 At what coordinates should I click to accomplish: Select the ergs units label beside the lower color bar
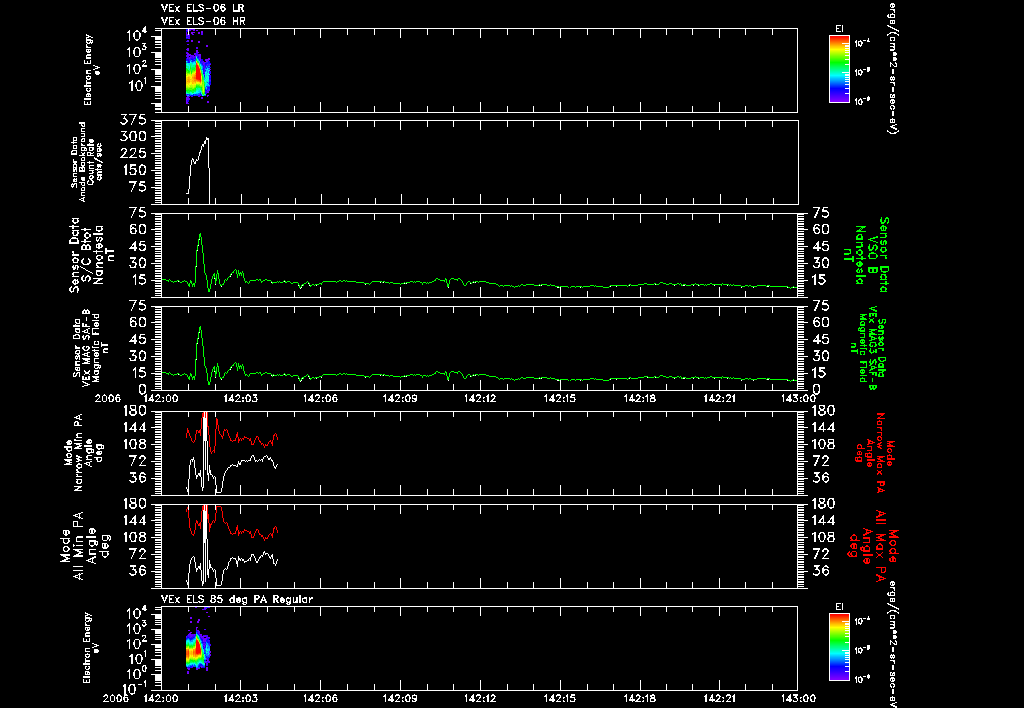point(892,643)
